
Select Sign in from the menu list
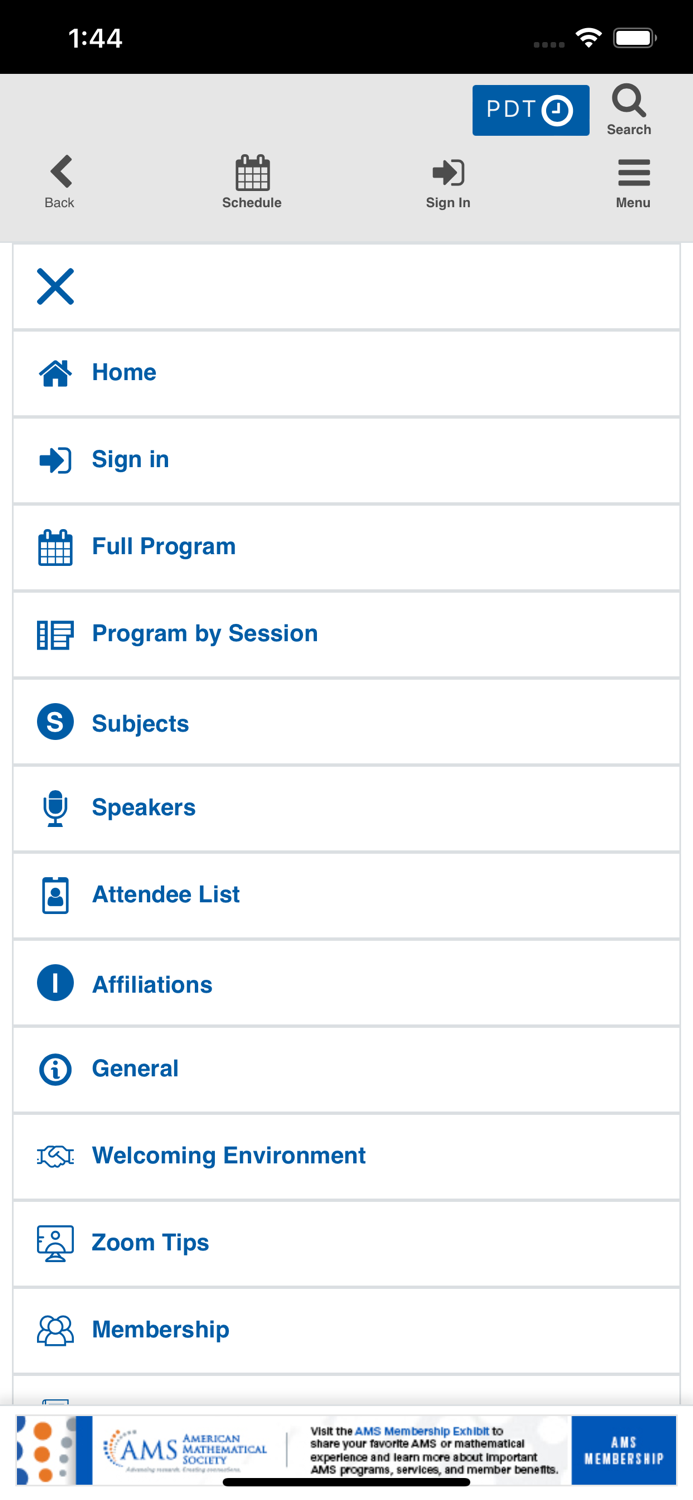130,459
